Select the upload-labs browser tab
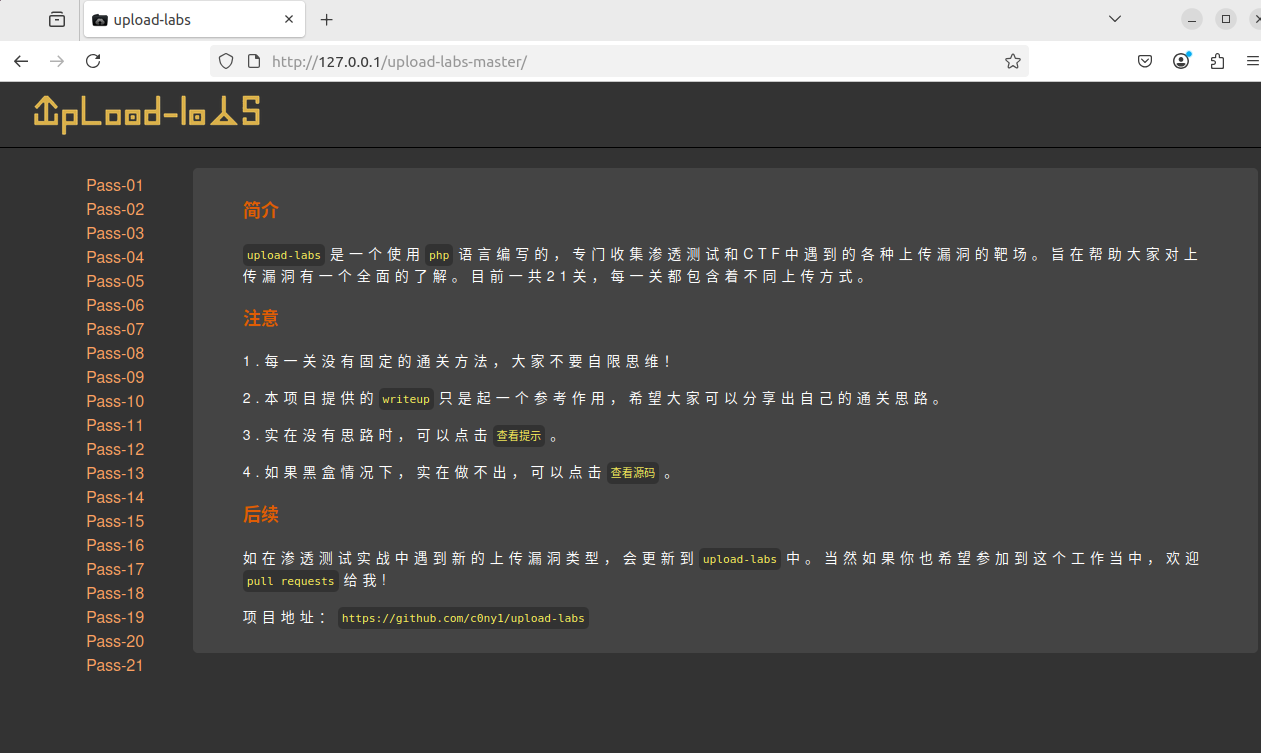Image resolution: width=1261 pixels, height=753 pixels. (185, 19)
